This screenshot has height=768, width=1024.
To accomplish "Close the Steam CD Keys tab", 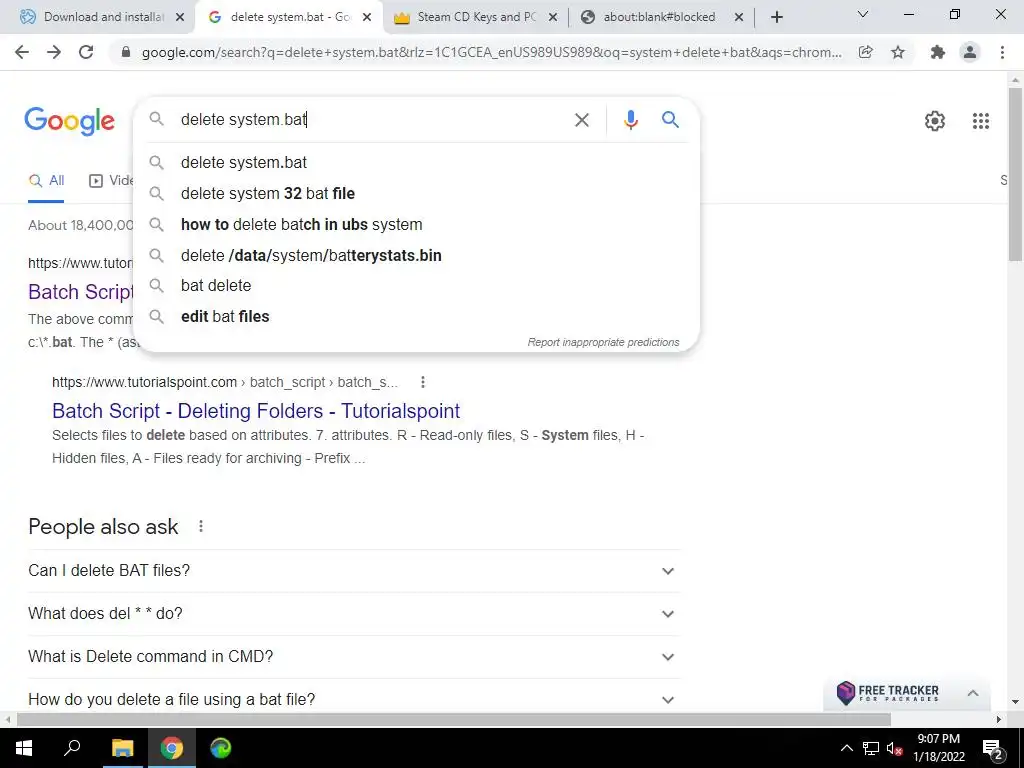I will (552, 18).
